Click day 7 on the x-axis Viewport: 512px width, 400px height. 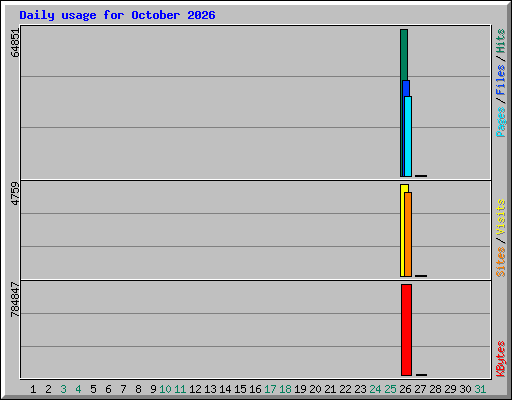coord(123,389)
